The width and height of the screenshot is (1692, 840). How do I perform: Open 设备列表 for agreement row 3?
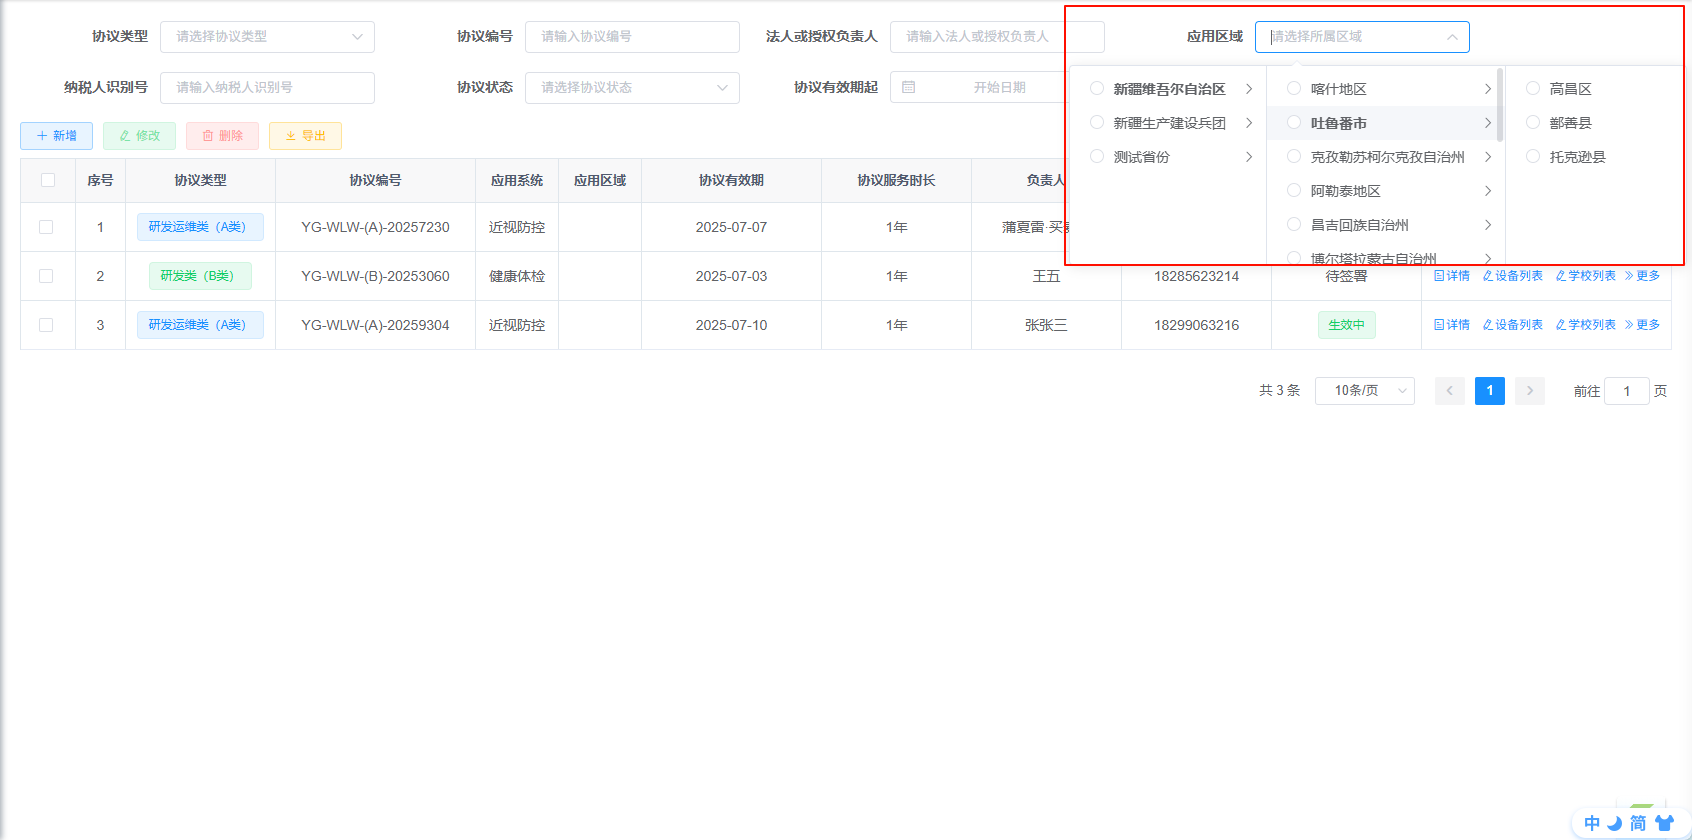point(1513,325)
